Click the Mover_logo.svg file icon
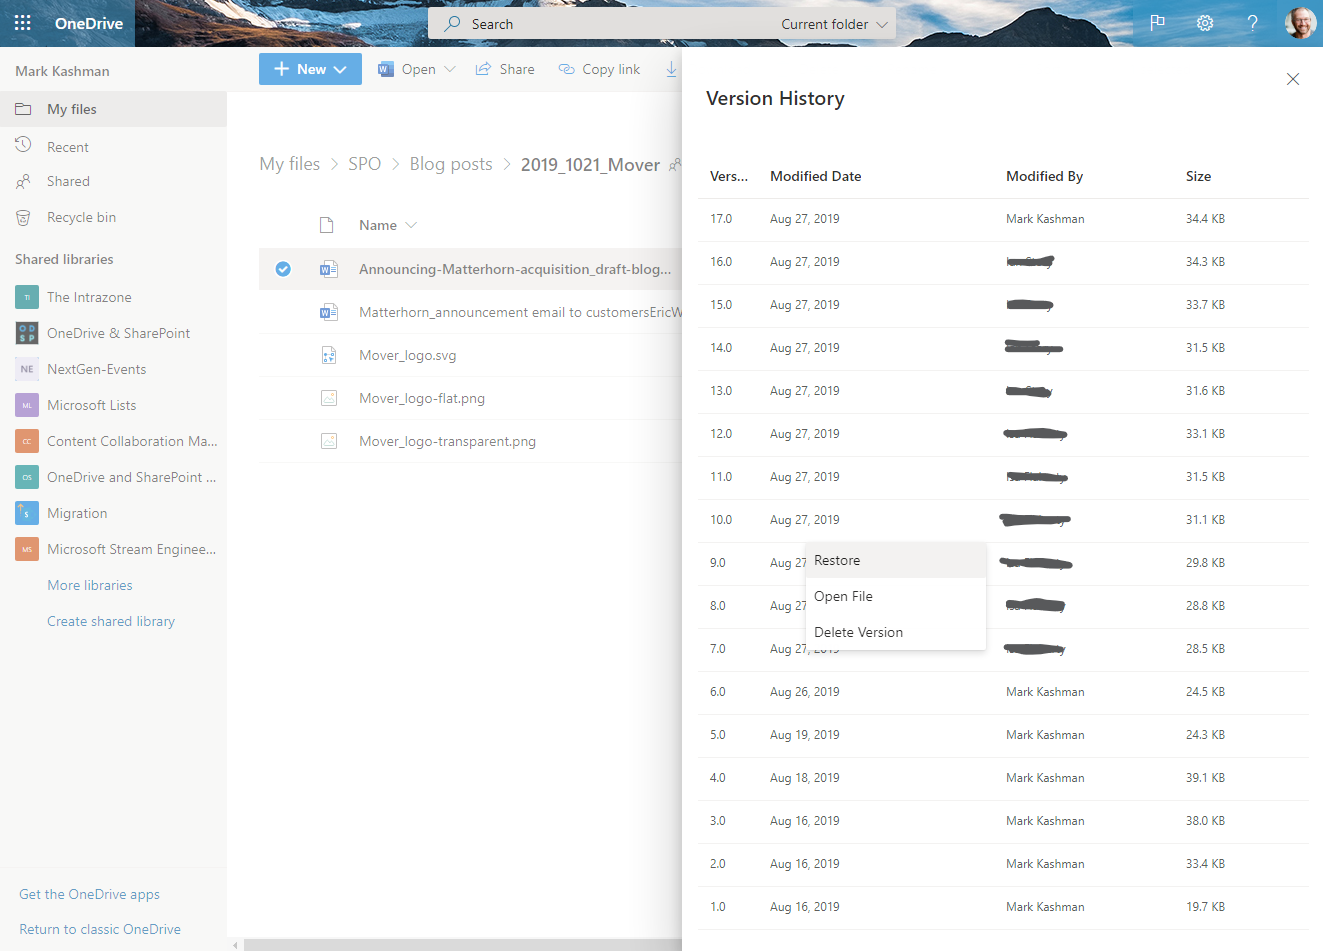Screen dimensions: 1323x951 pos(328,355)
